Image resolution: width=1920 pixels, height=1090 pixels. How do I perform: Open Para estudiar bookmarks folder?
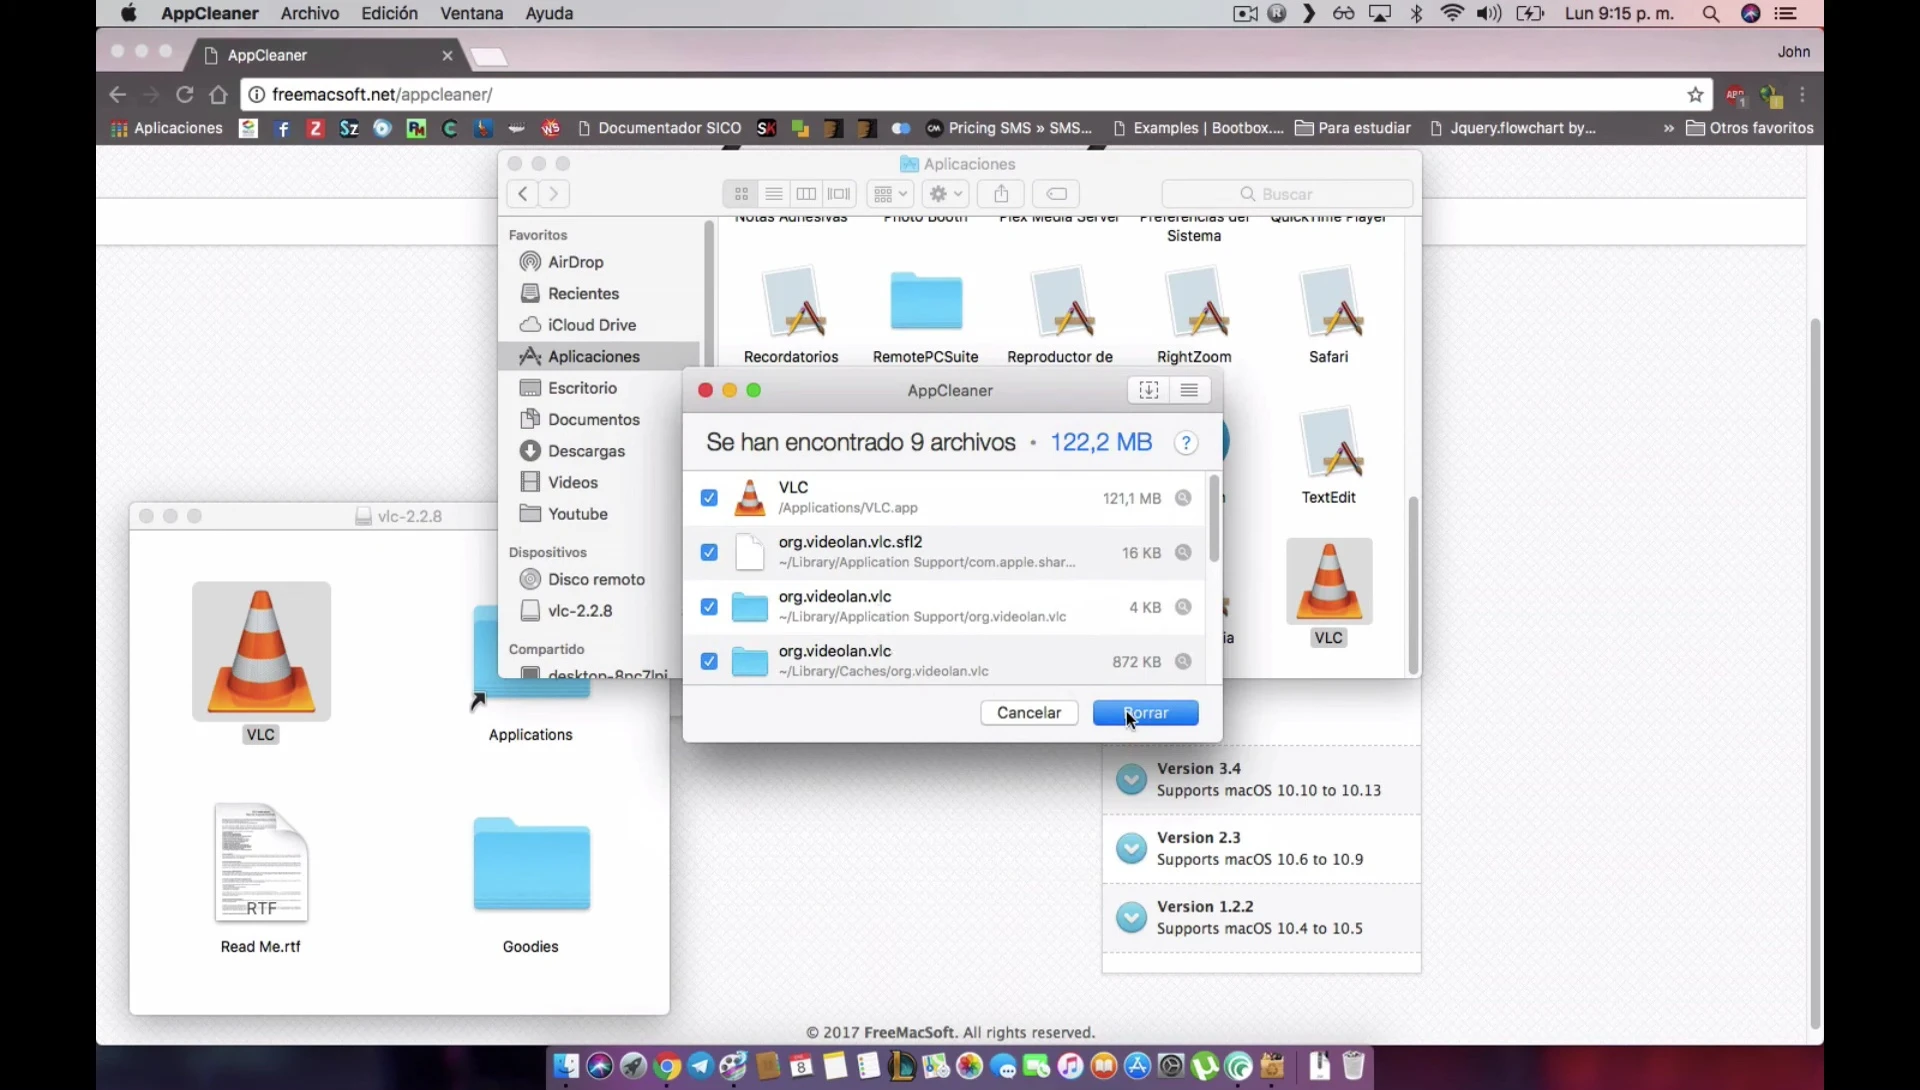coord(1353,128)
